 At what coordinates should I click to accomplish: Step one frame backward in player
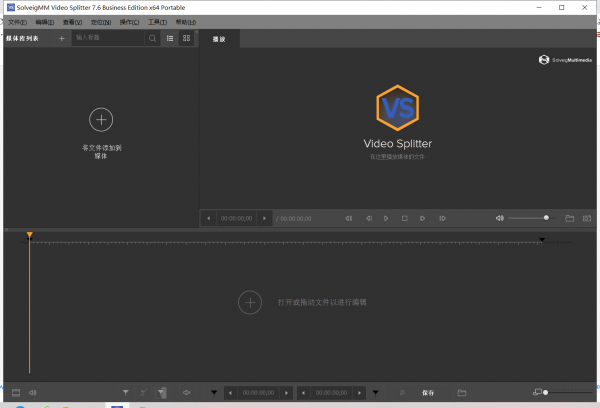click(x=369, y=218)
